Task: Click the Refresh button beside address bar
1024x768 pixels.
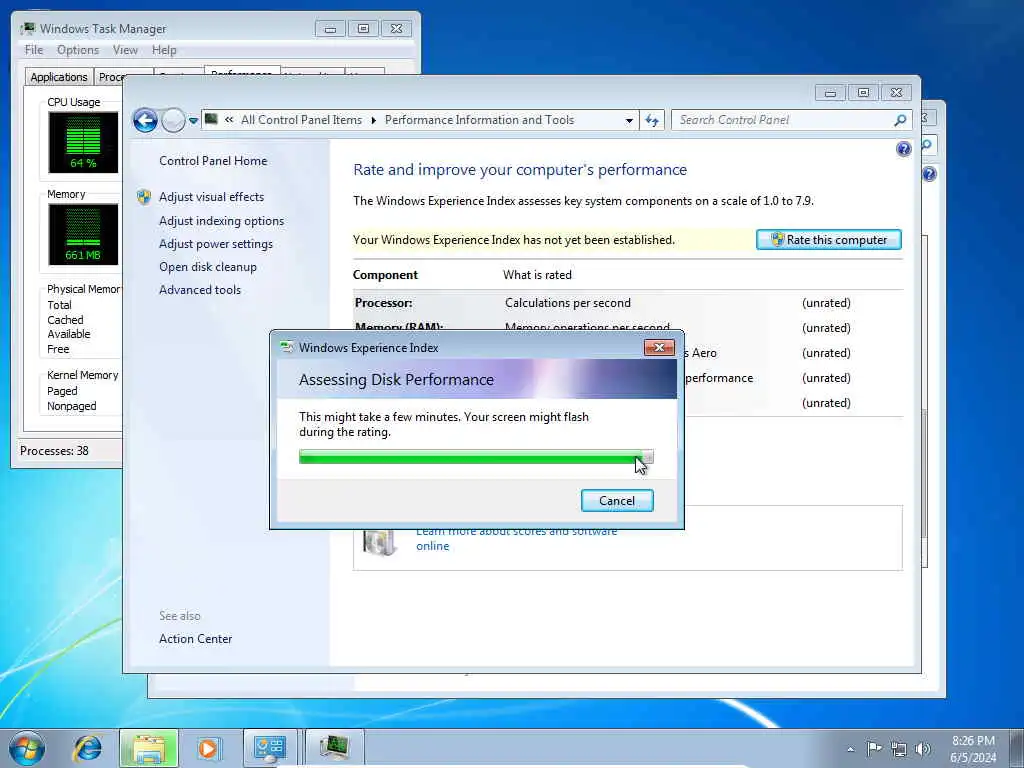Action: pos(652,120)
